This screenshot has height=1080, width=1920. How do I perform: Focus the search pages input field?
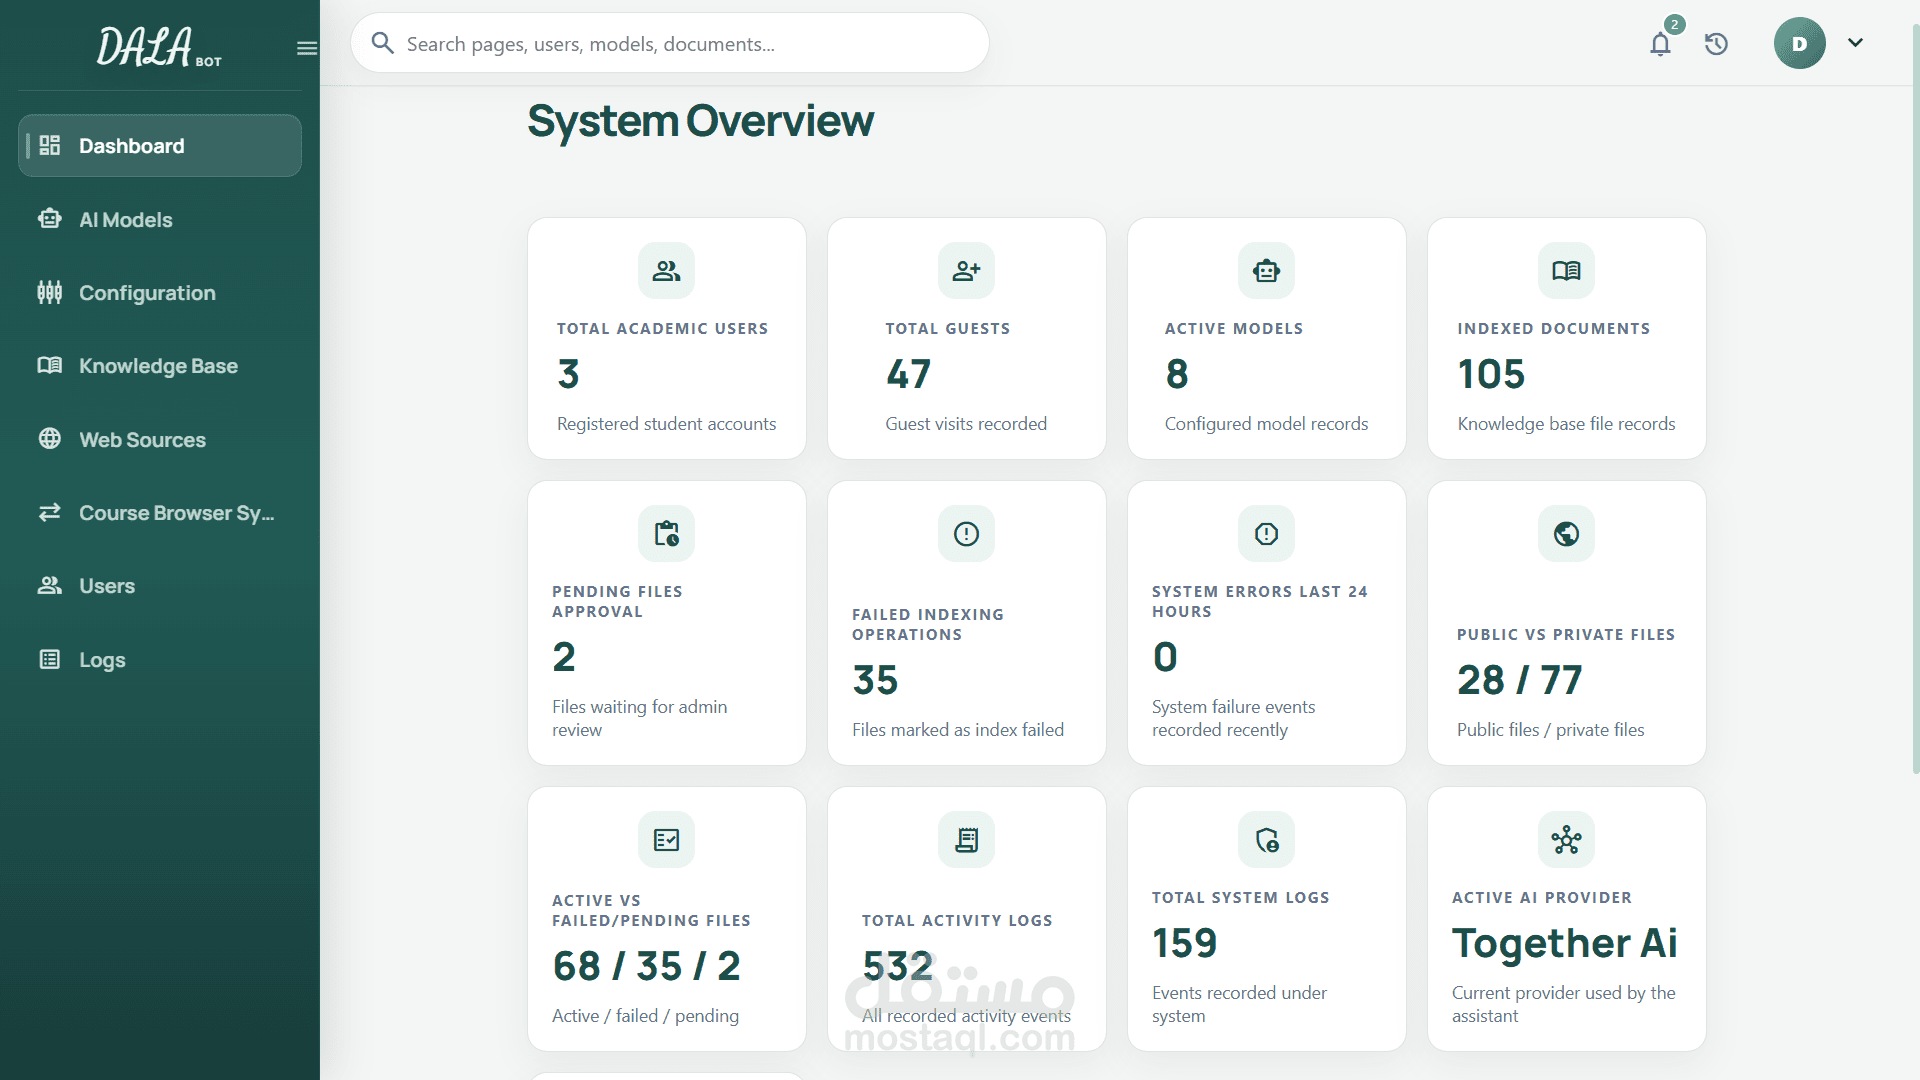tap(670, 43)
